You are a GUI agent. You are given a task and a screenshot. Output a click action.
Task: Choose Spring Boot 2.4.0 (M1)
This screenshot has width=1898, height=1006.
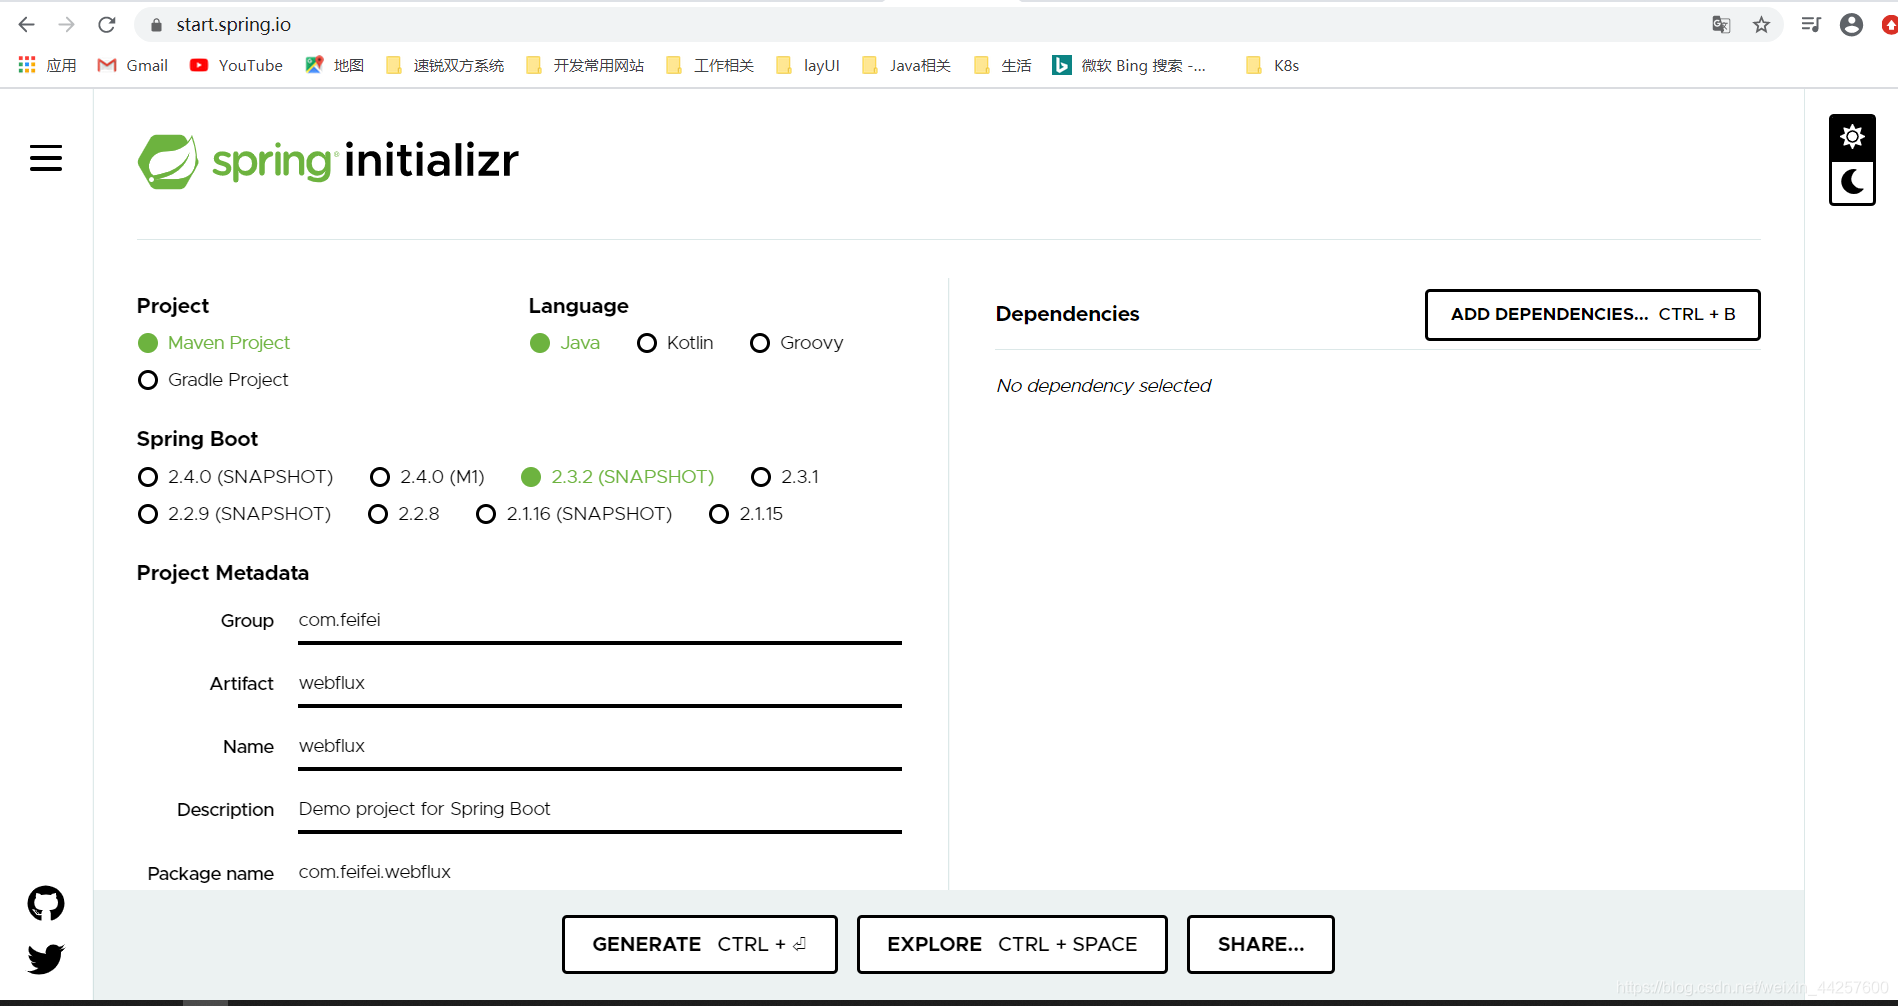point(427,477)
